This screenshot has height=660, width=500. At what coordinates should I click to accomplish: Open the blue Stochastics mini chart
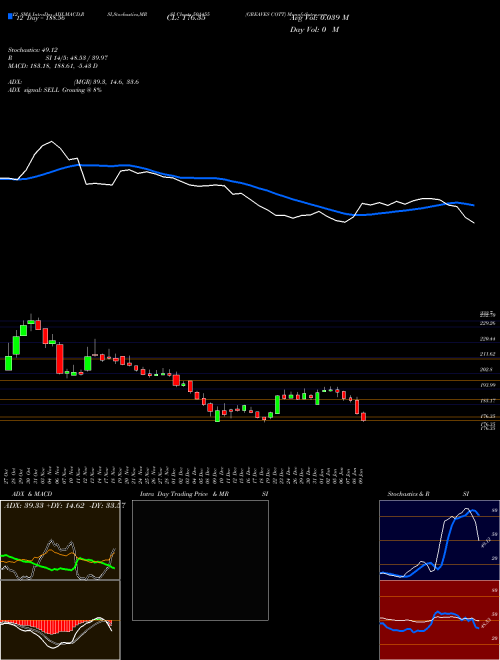pyautogui.click(x=439, y=540)
